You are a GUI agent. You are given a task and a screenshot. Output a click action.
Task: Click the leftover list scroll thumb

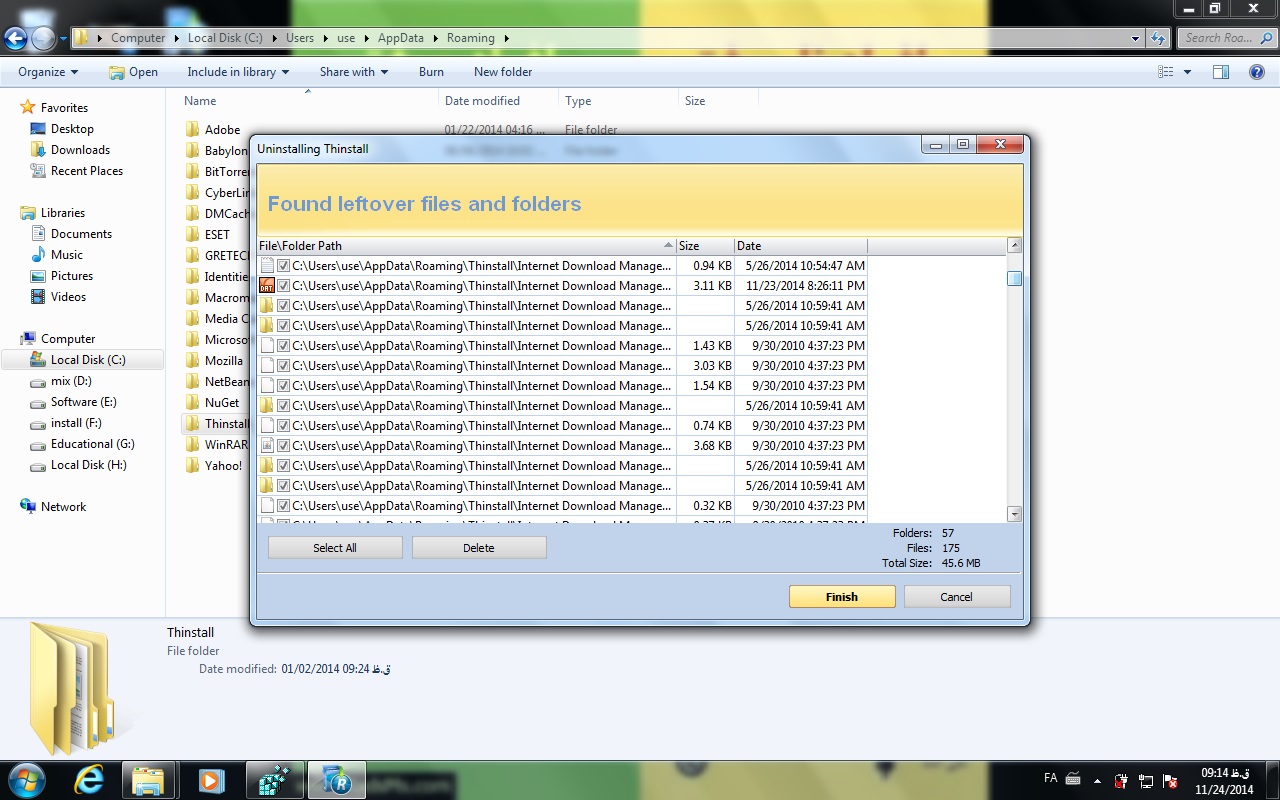1014,279
